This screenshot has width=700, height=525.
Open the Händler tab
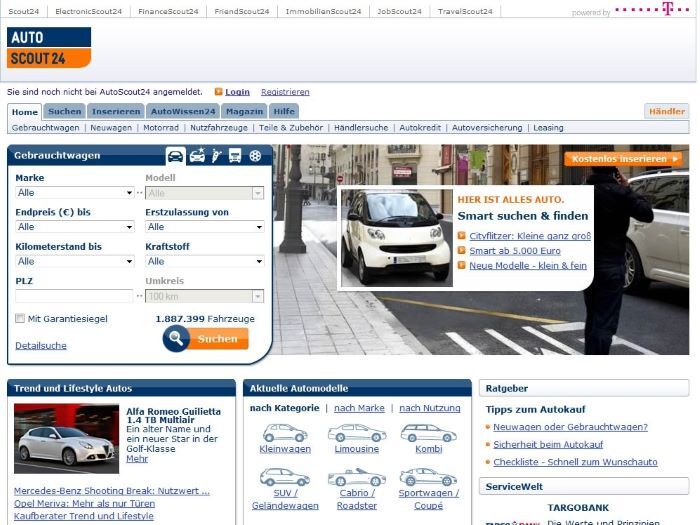pyautogui.click(x=667, y=111)
